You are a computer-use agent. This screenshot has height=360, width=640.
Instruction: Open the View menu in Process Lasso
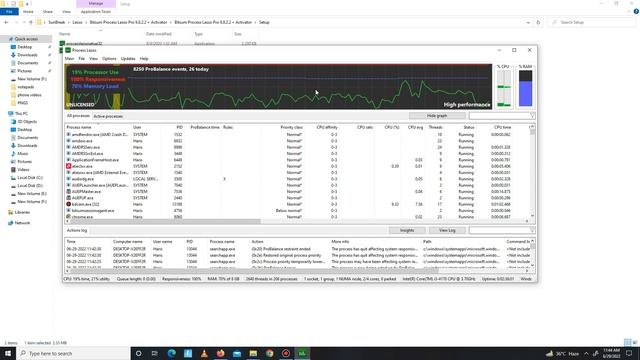click(x=93, y=59)
